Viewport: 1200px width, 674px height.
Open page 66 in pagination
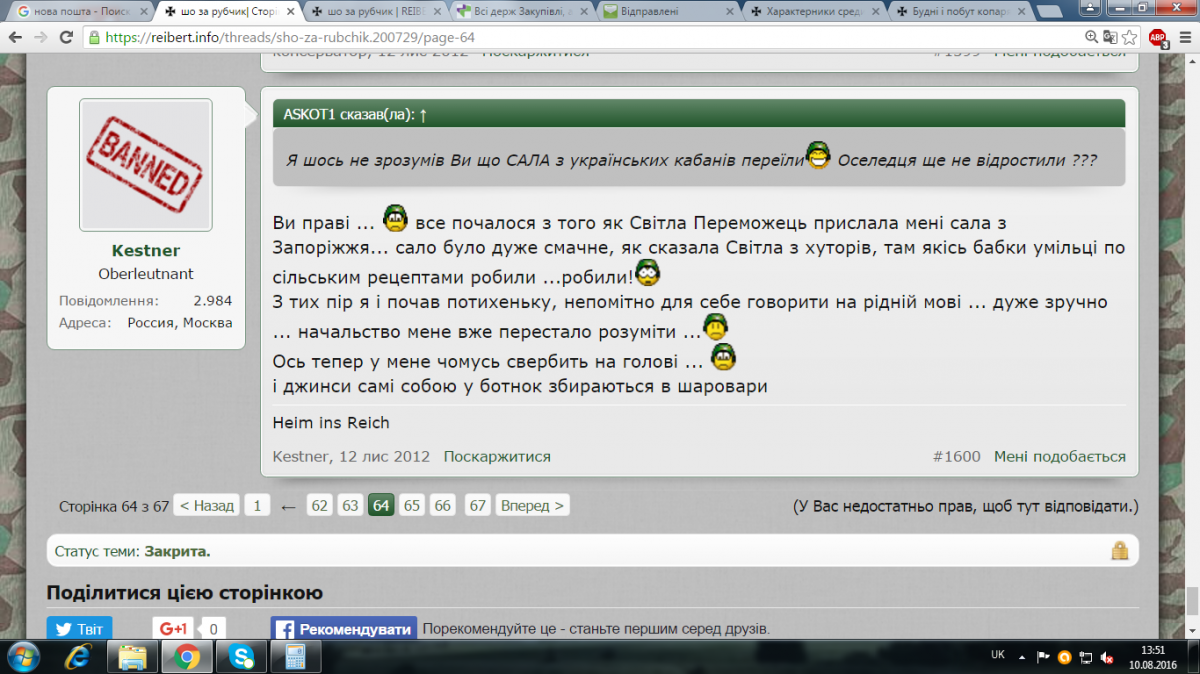click(x=443, y=506)
